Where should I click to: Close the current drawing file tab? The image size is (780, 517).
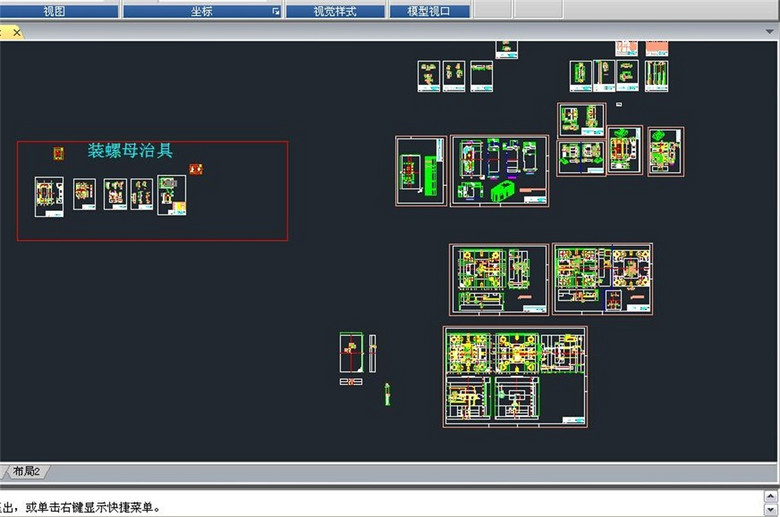click(x=17, y=32)
